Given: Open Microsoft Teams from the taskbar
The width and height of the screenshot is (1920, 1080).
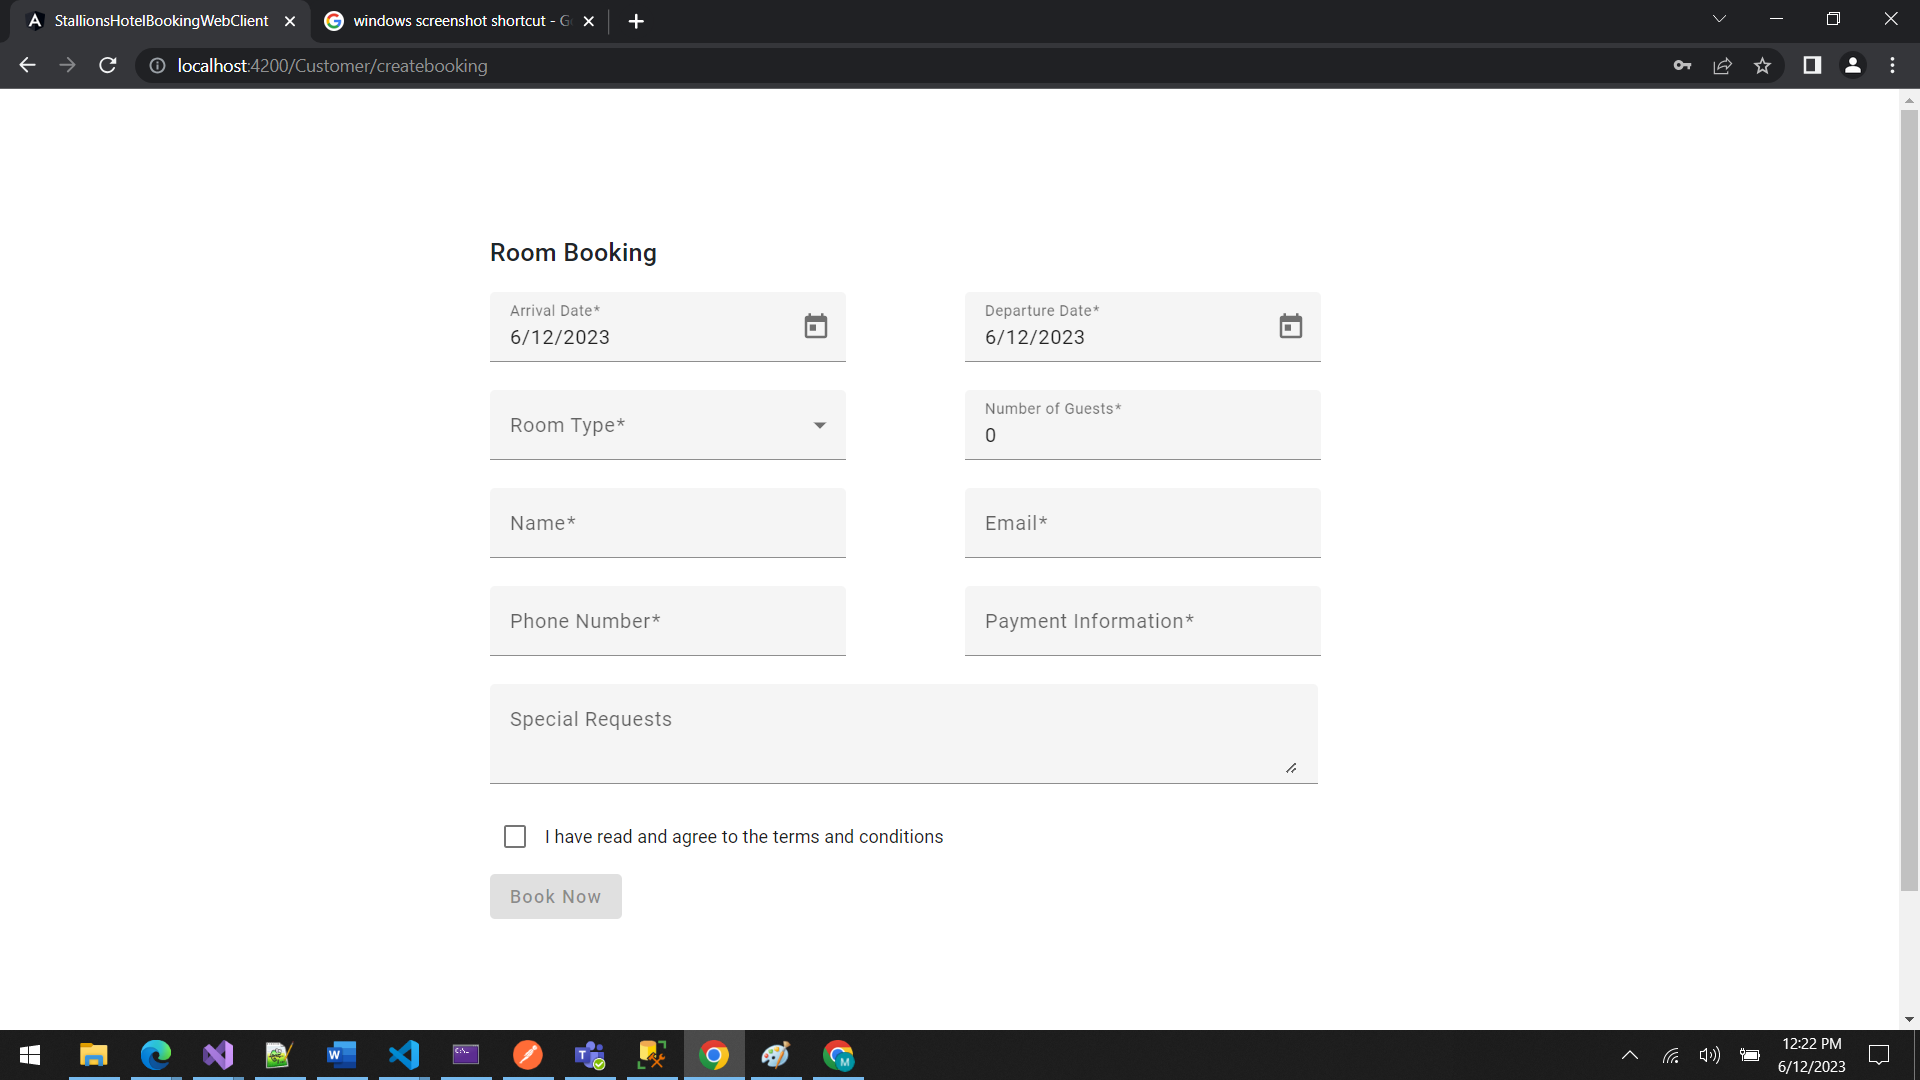Looking at the screenshot, I should pyautogui.click(x=590, y=1055).
